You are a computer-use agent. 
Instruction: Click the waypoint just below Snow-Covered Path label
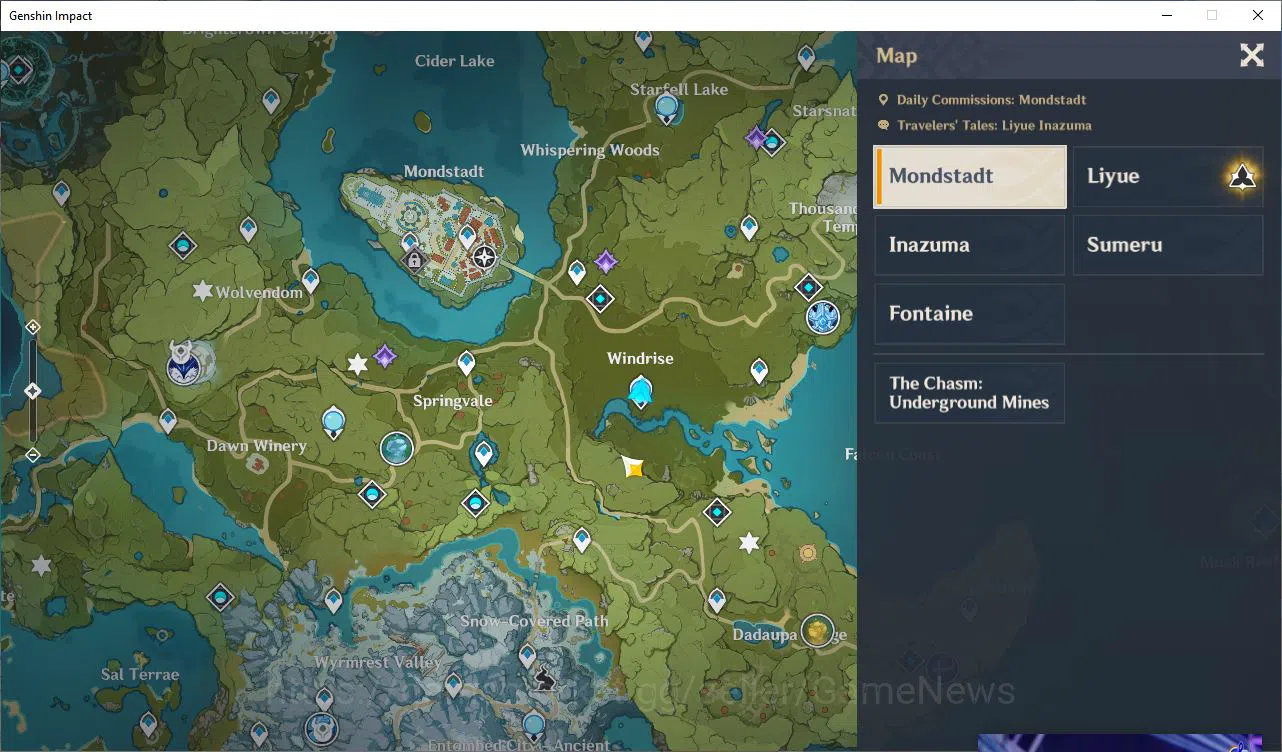click(x=527, y=657)
